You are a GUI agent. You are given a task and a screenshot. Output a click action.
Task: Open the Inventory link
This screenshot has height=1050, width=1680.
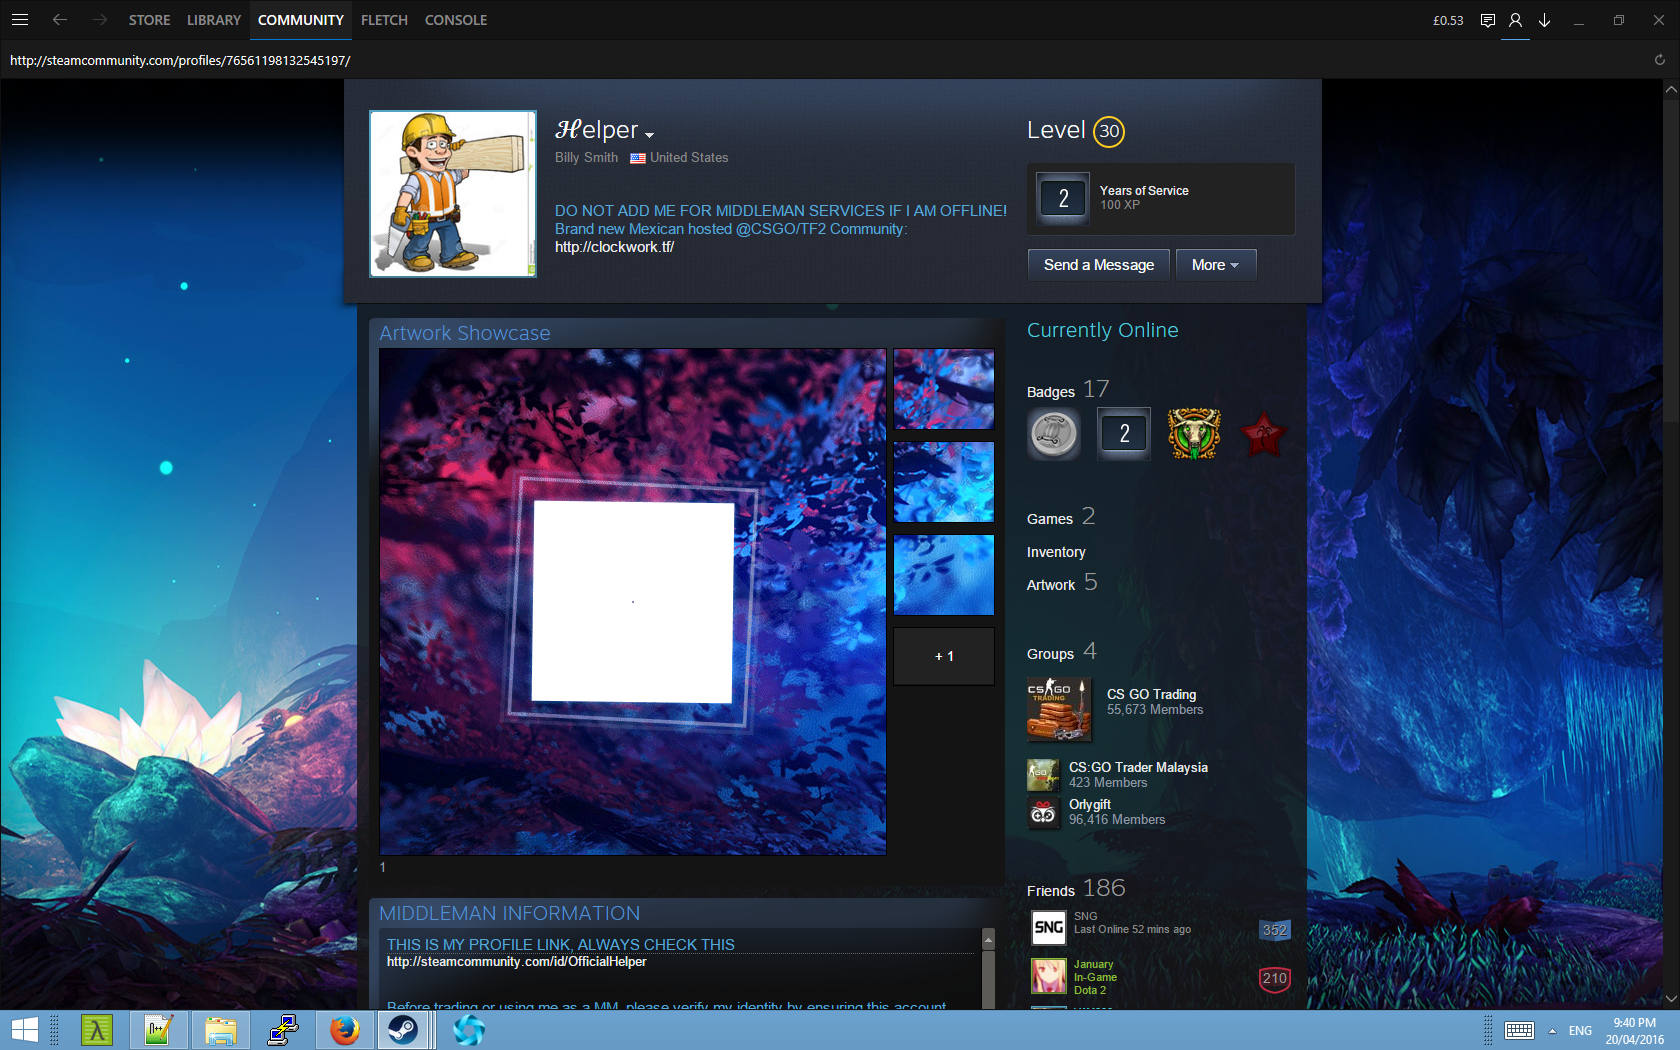[1055, 552]
